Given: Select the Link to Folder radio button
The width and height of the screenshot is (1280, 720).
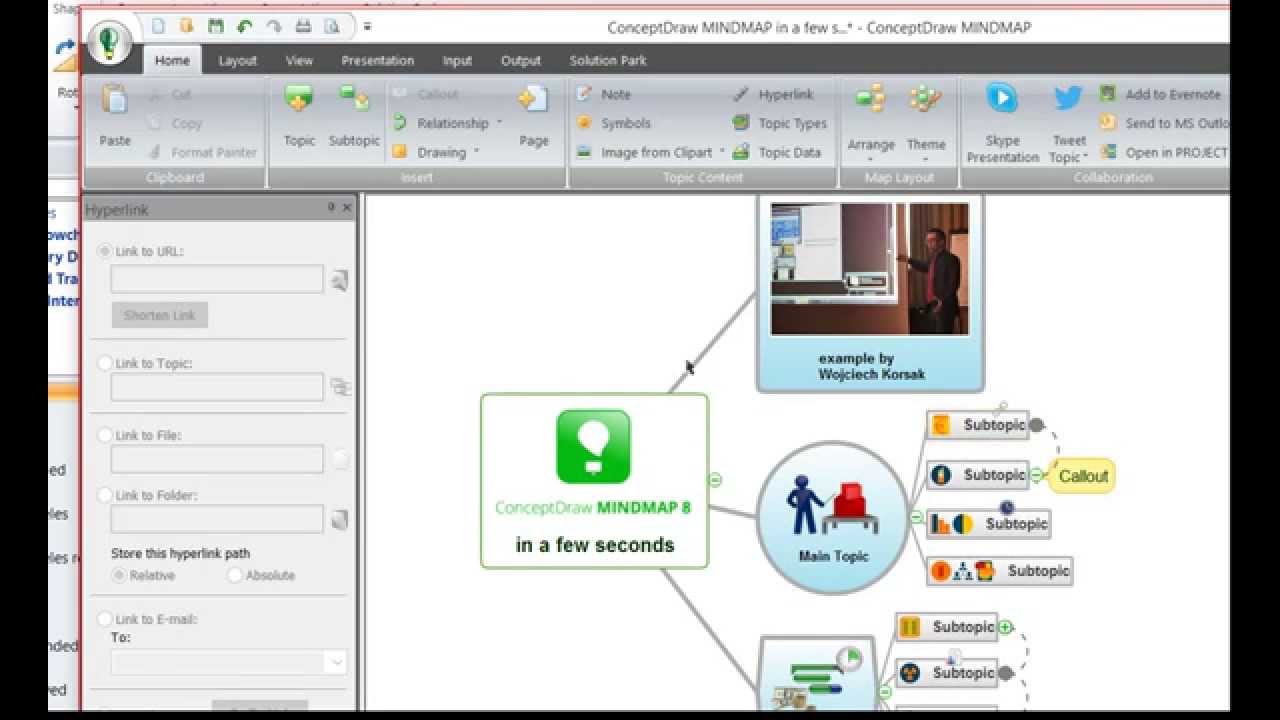Looking at the screenshot, I should click(x=105, y=495).
